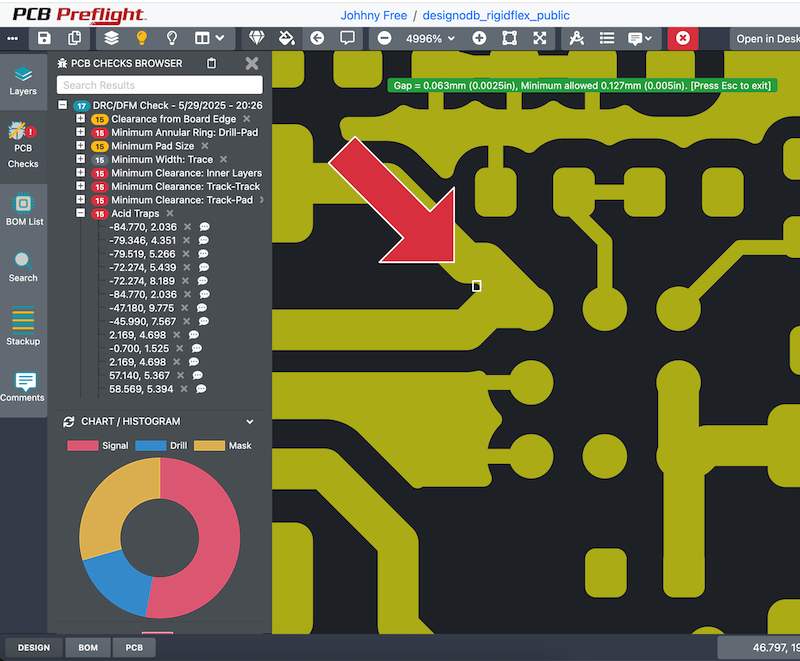Toggle the paint bucket fill view

click(285, 38)
